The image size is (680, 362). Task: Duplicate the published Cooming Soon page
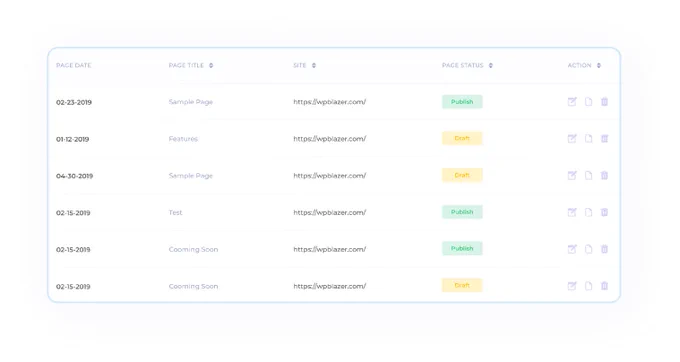588,249
